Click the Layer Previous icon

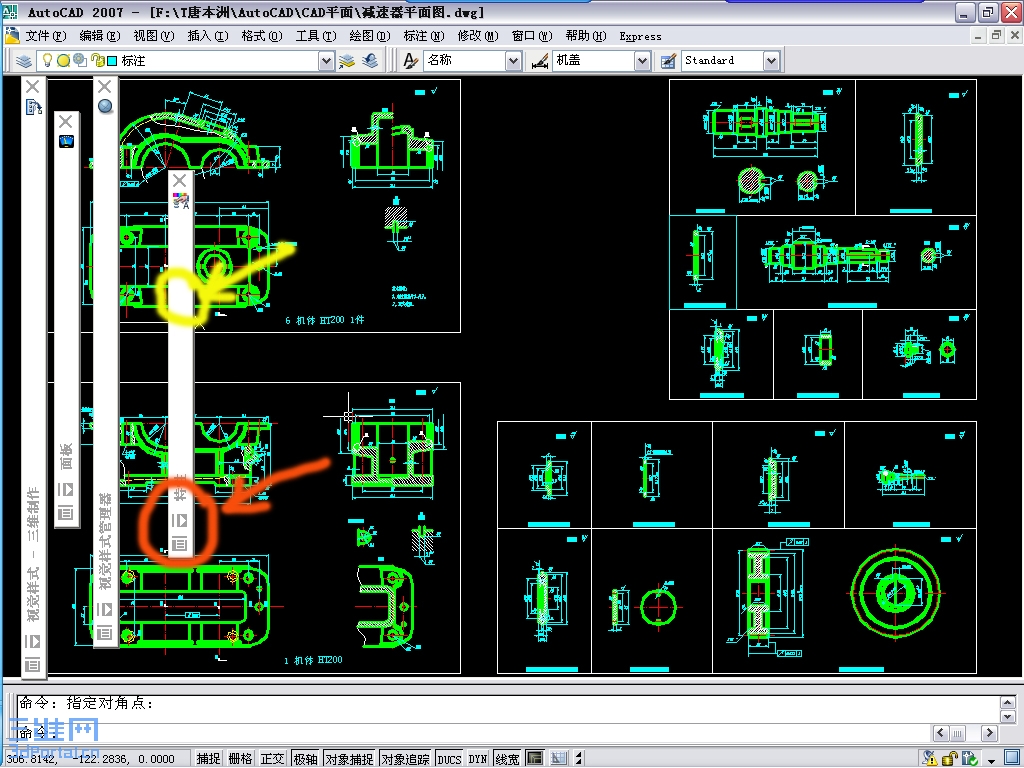(x=370, y=61)
